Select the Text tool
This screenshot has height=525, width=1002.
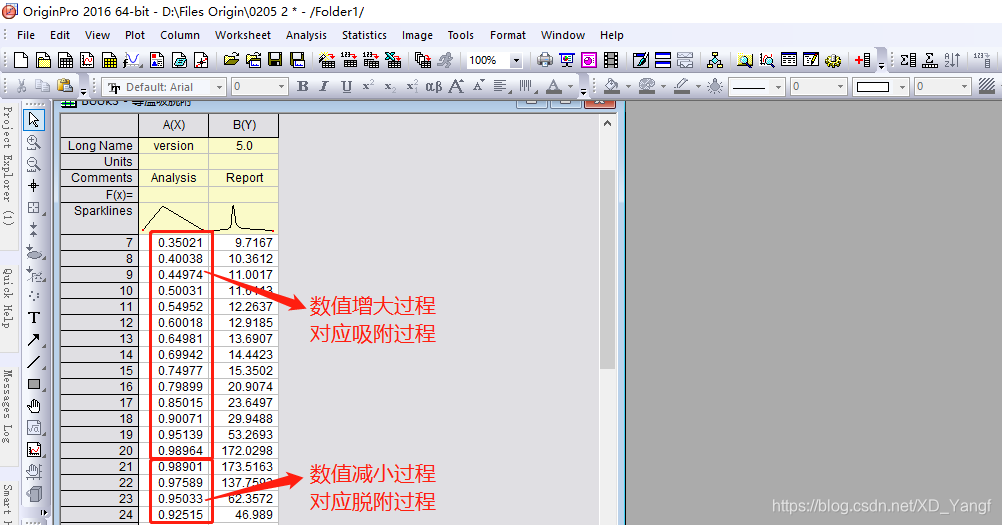[x=34, y=317]
